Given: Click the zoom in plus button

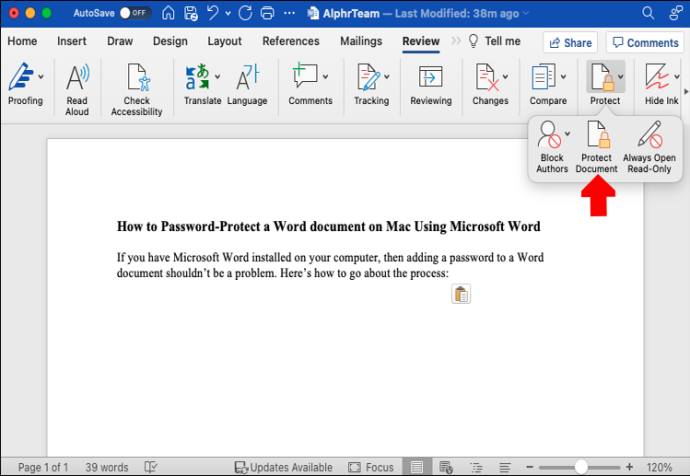Looking at the screenshot, I should pyautogui.click(x=630, y=467).
